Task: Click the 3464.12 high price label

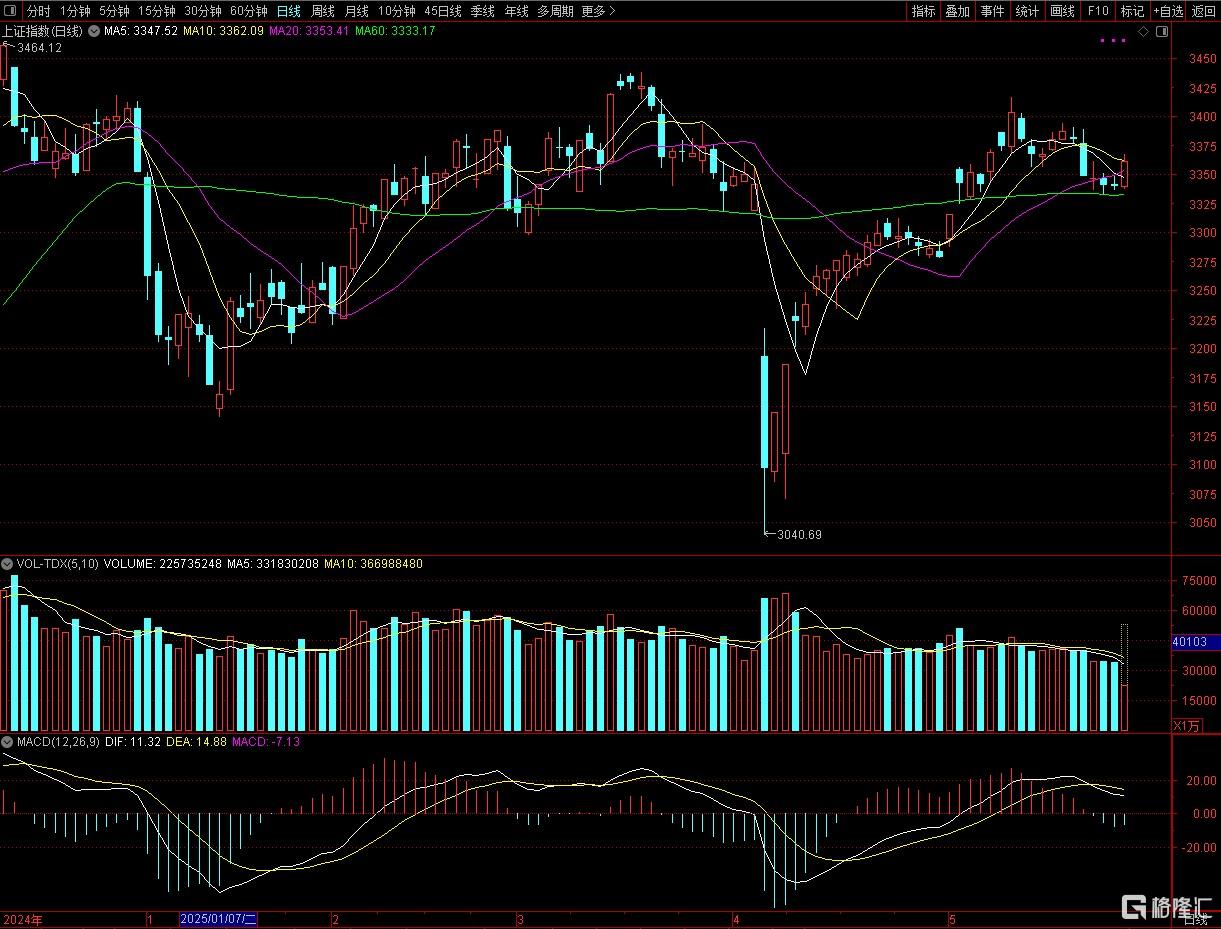Action: [40, 47]
